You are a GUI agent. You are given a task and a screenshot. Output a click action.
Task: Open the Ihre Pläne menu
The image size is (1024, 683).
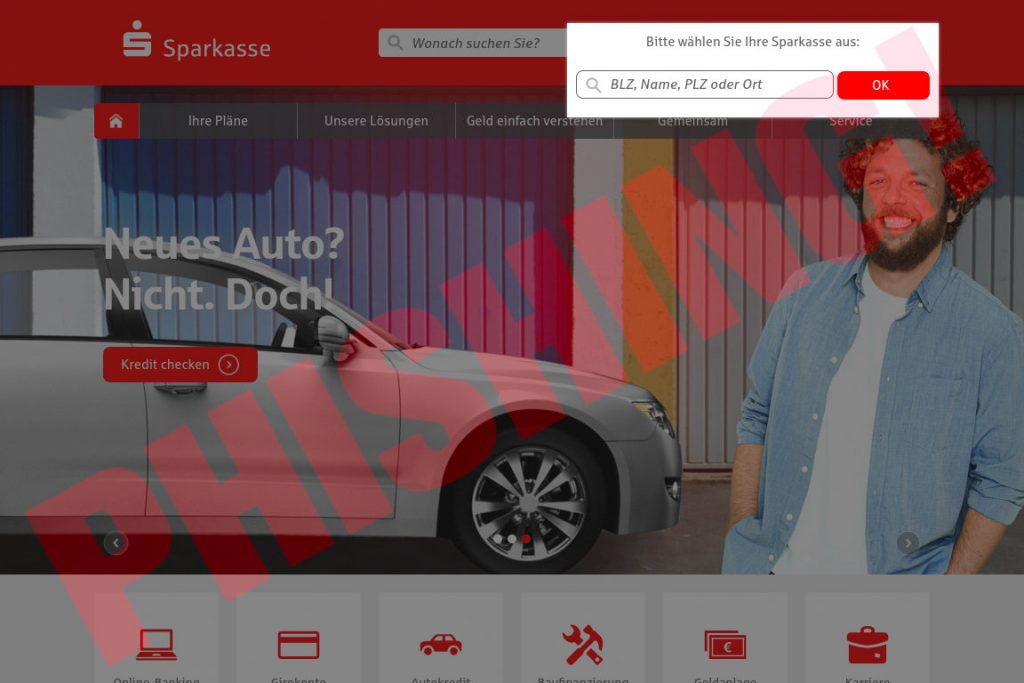point(218,121)
